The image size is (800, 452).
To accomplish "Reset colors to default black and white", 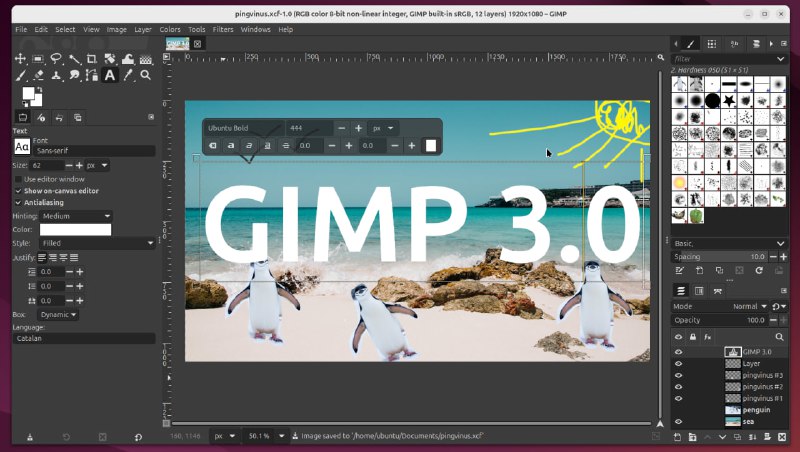I will coord(25,104).
